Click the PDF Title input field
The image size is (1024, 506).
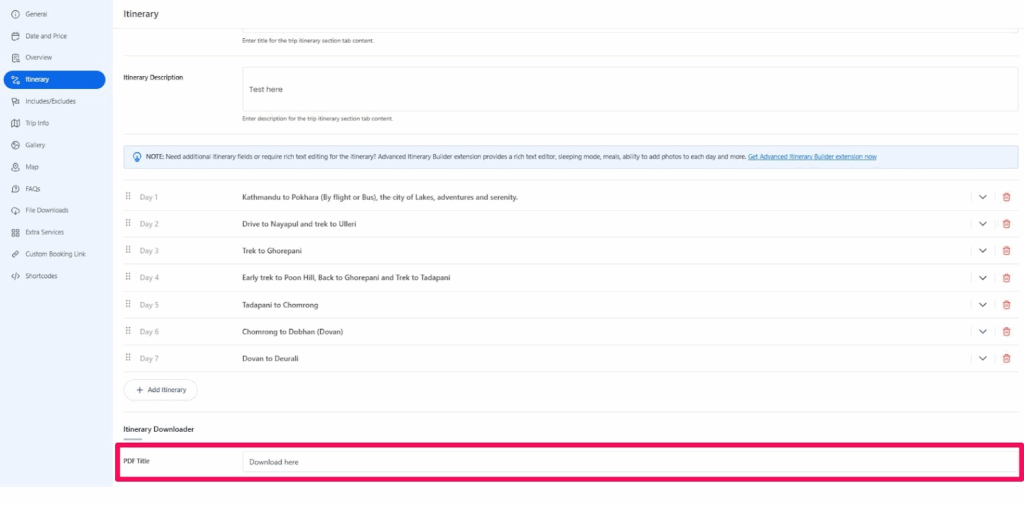(630, 461)
